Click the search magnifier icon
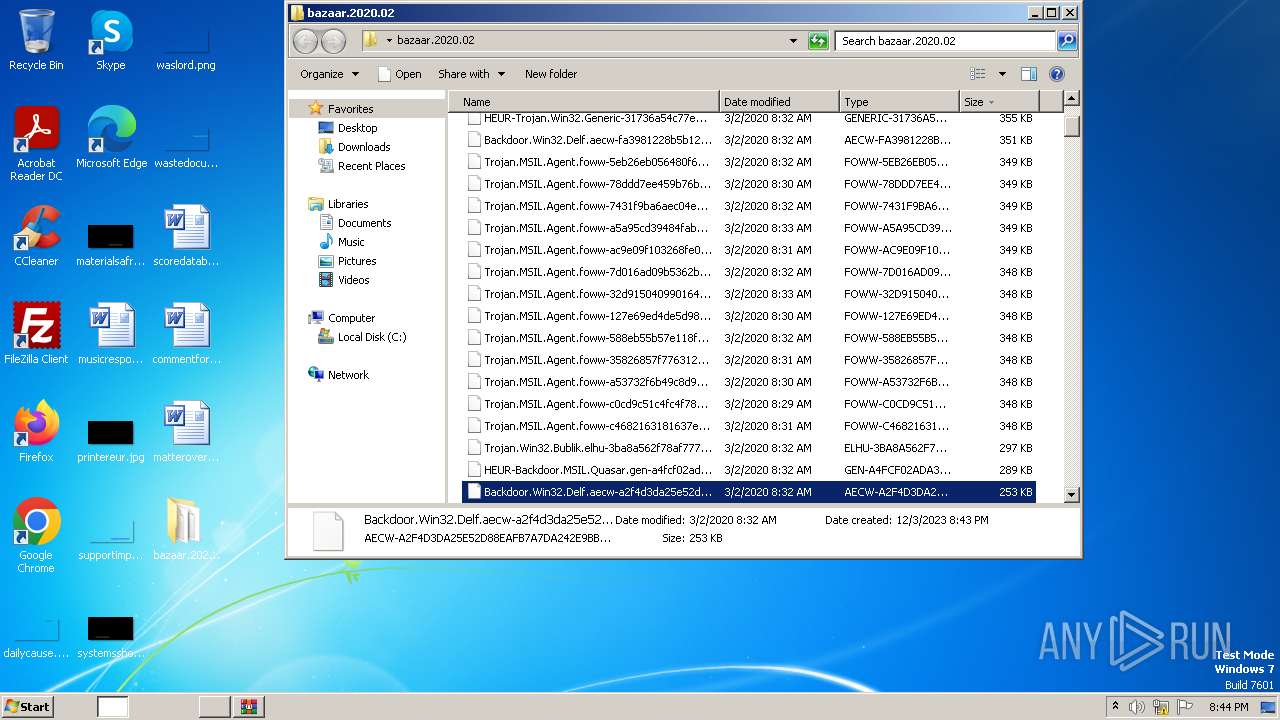 click(x=1067, y=41)
